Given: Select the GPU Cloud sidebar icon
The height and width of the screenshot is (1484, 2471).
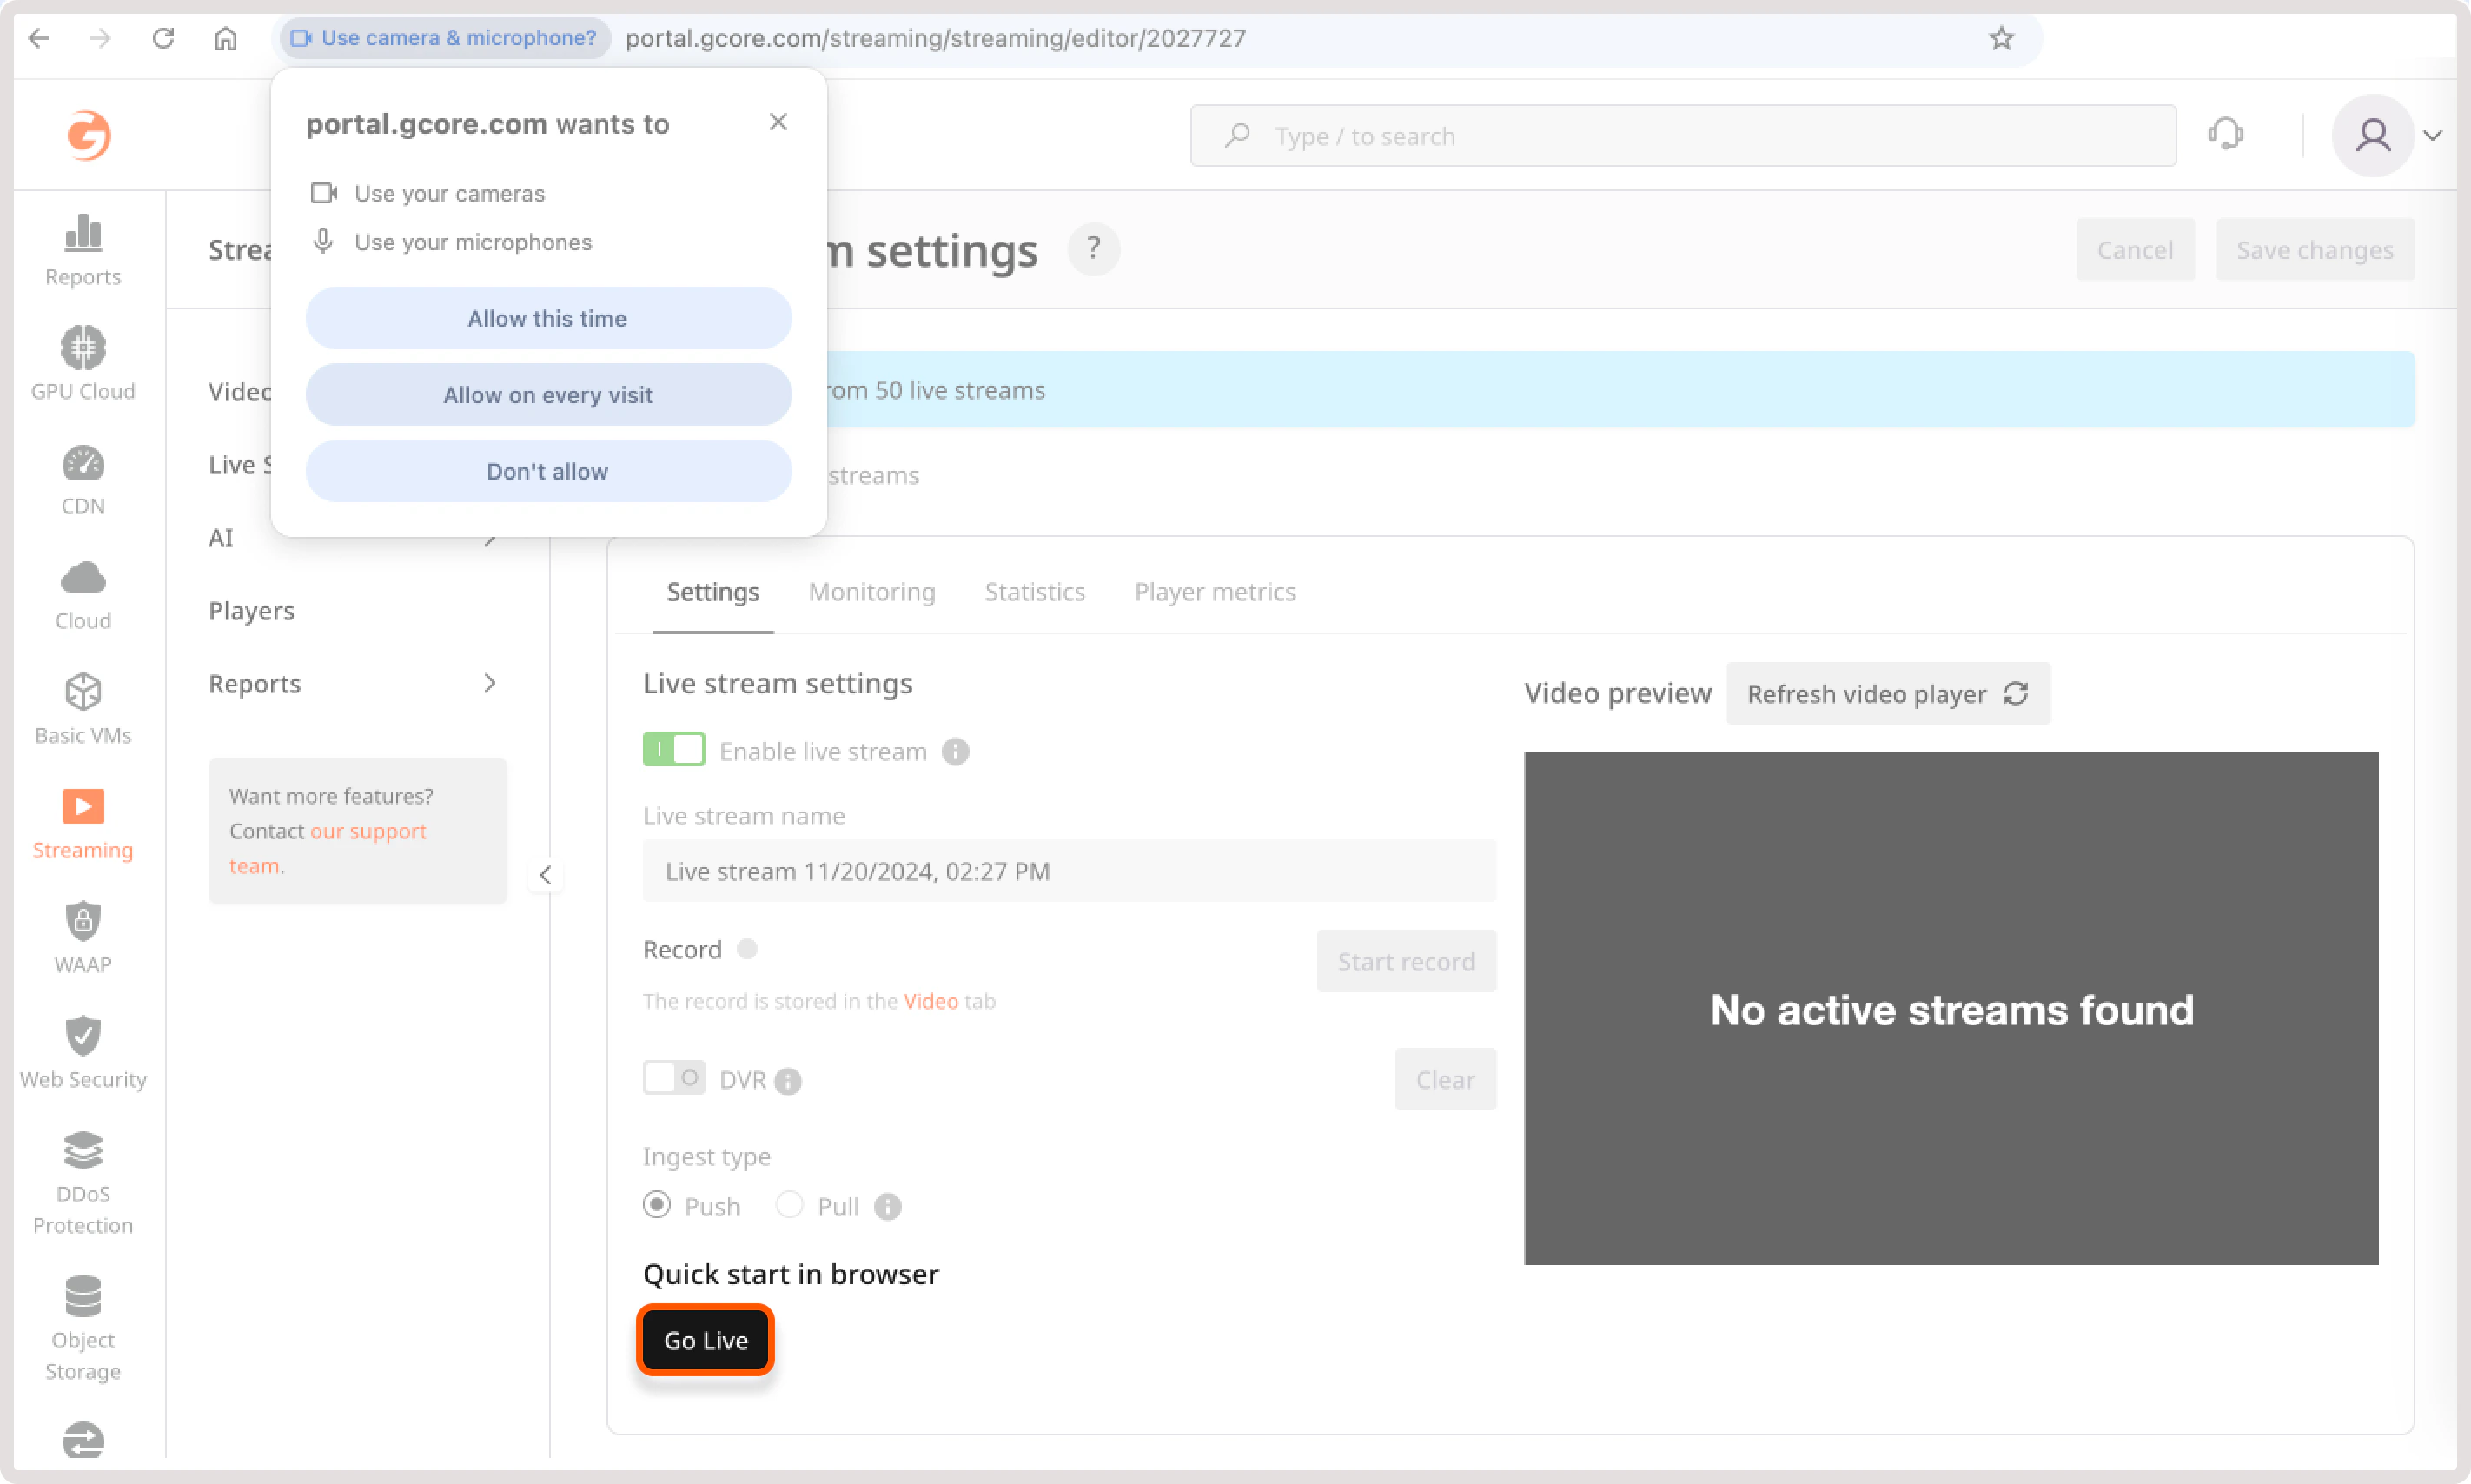Looking at the screenshot, I should point(82,347).
